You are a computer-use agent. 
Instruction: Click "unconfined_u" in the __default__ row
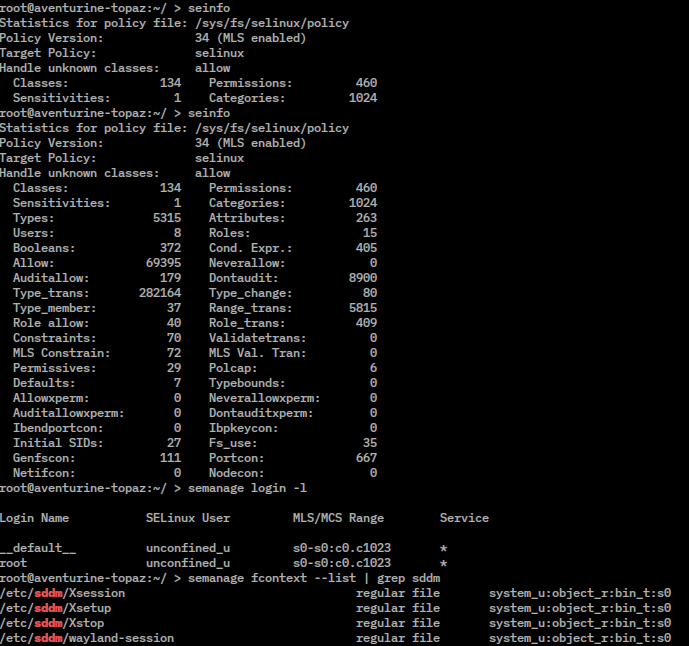point(188,548)
